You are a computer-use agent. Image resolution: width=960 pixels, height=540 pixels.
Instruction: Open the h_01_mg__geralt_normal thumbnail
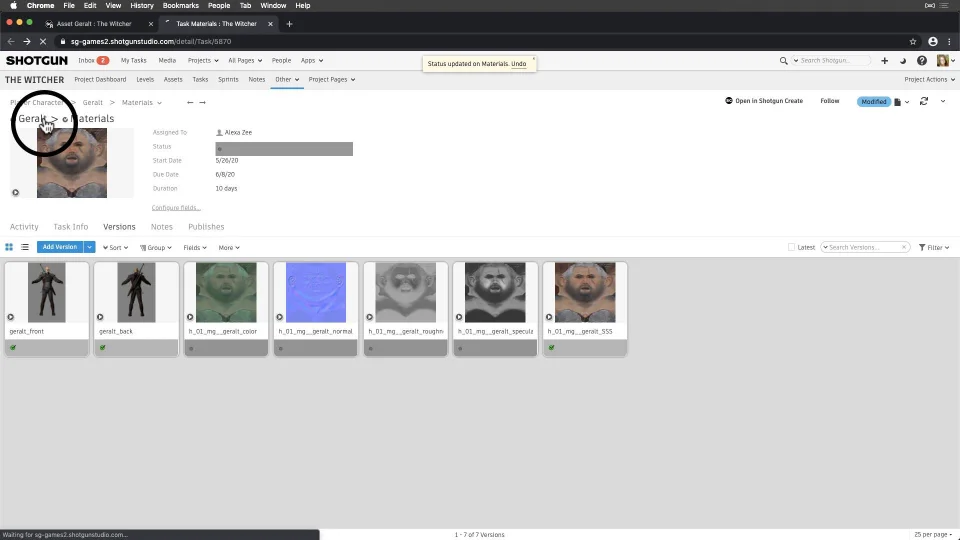[x=316, y=293]
